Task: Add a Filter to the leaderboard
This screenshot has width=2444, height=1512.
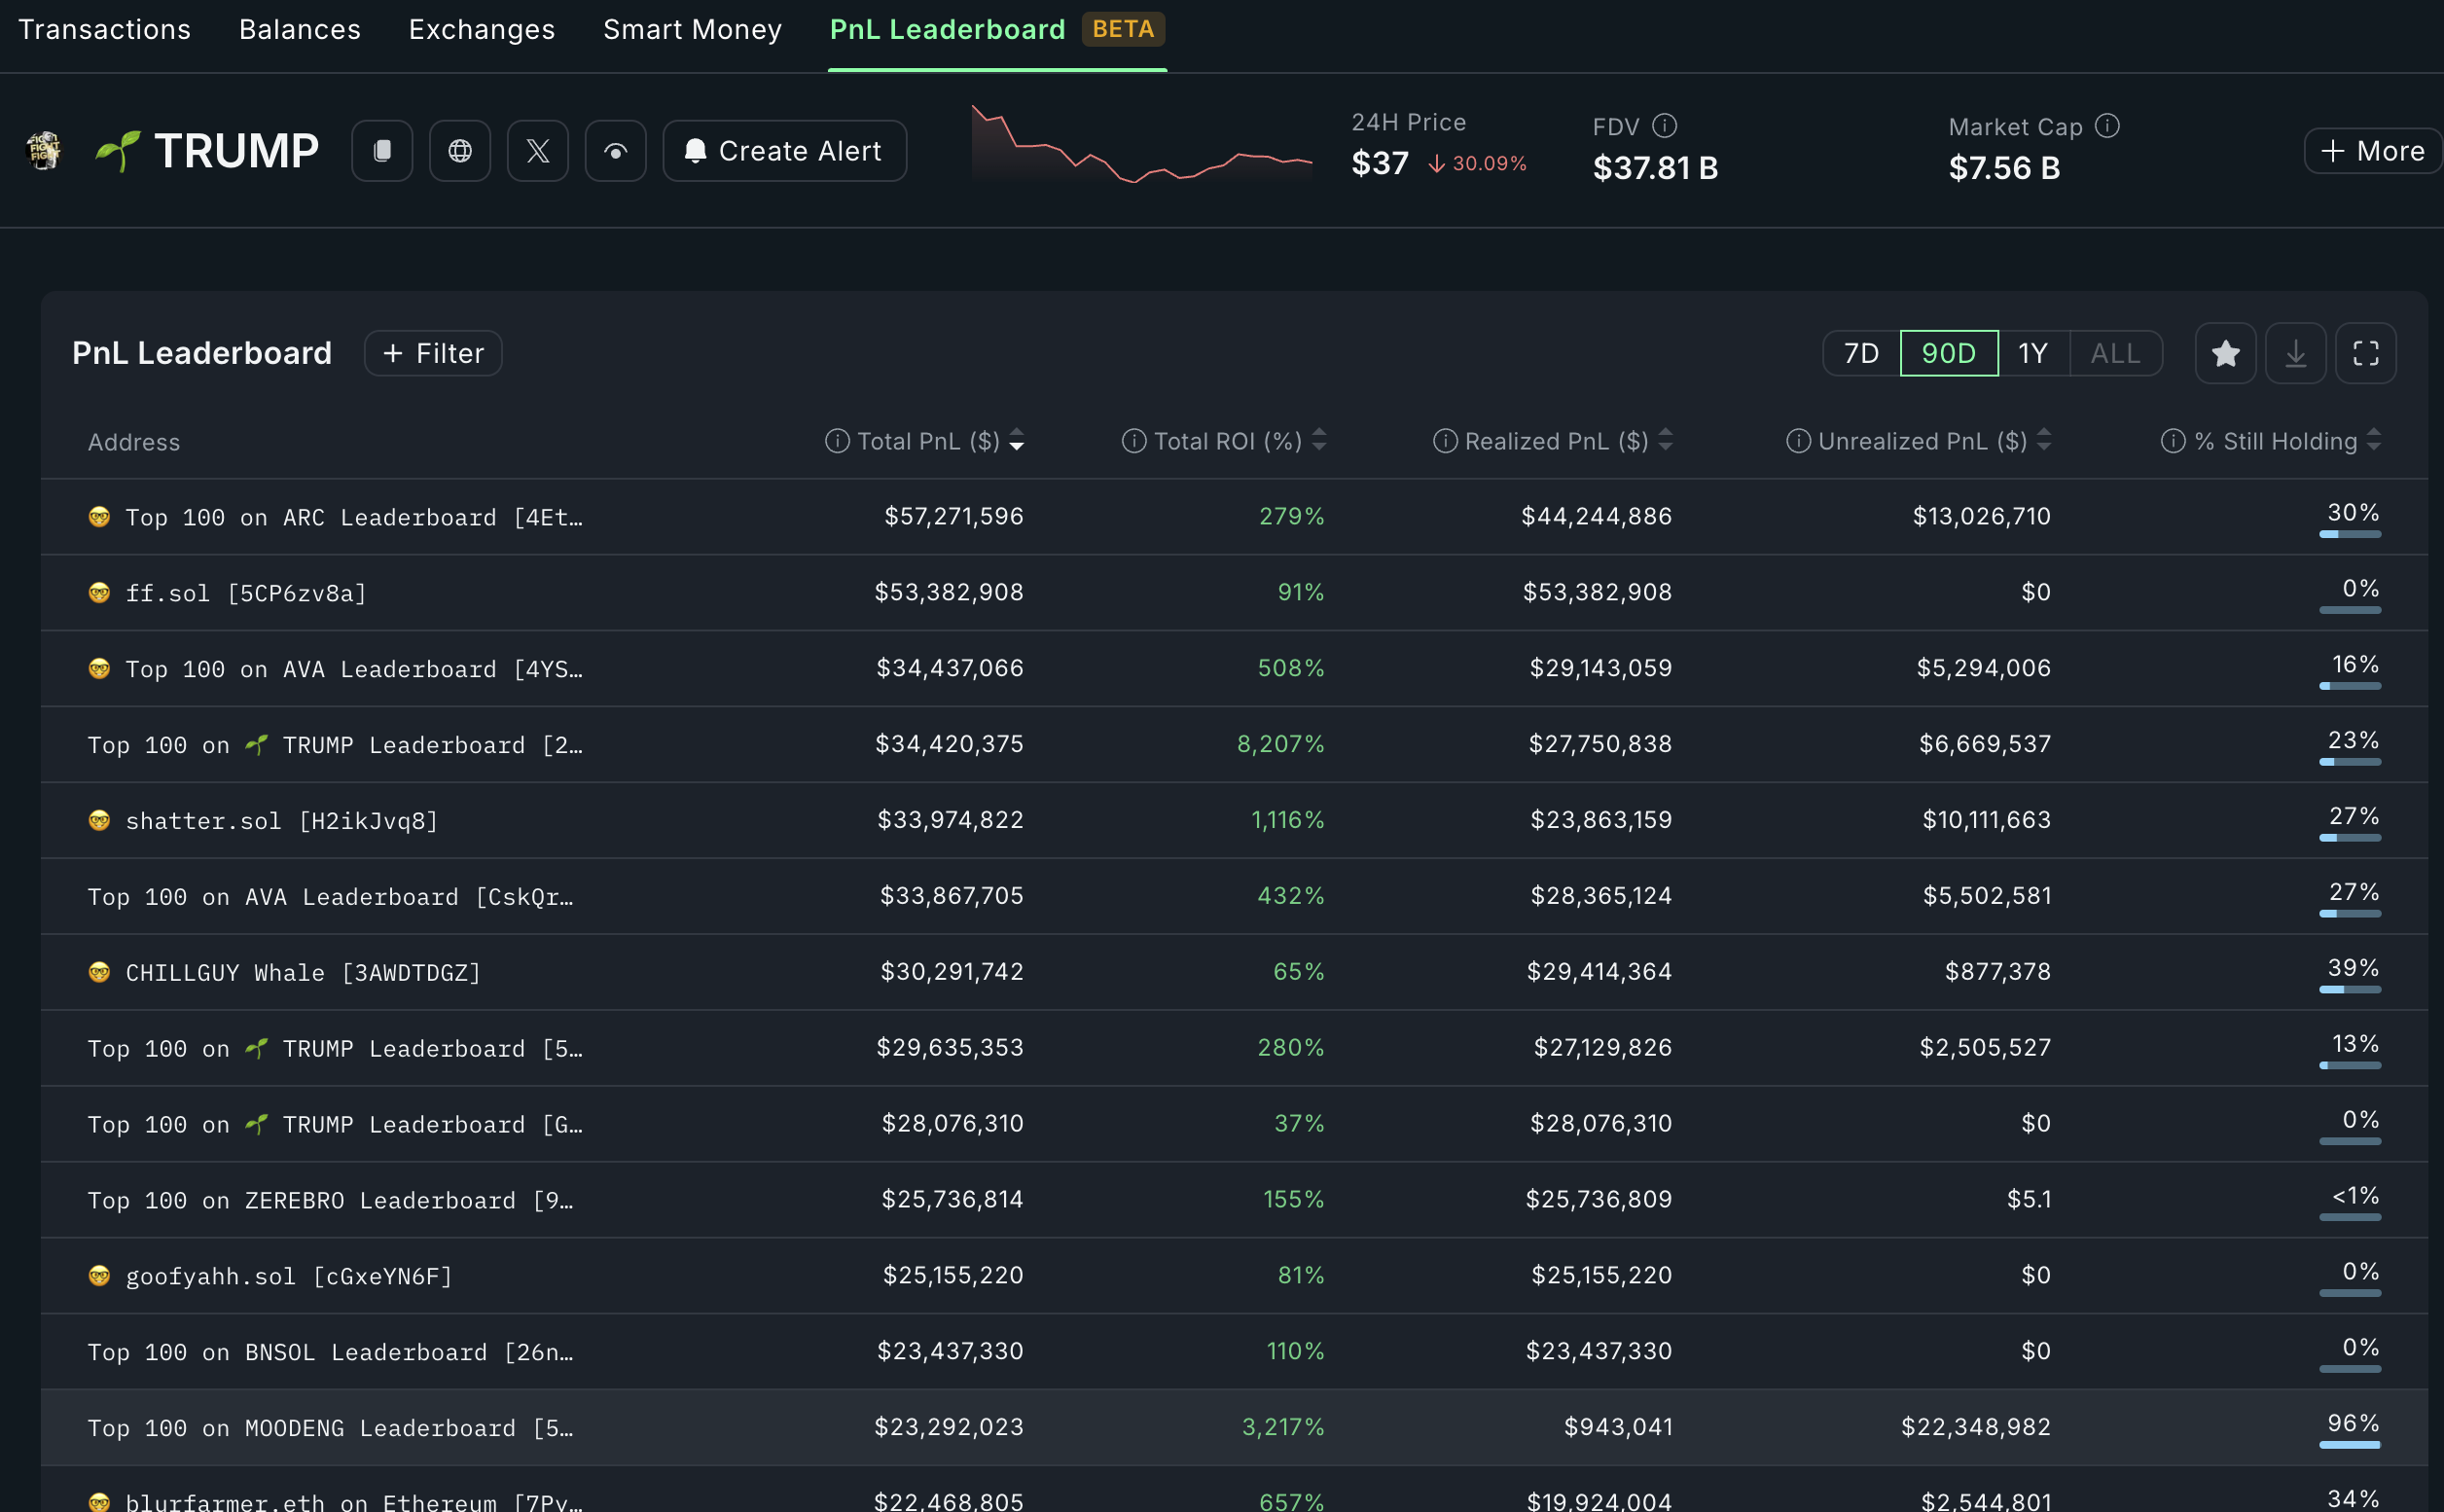Action: coord(433,353)
